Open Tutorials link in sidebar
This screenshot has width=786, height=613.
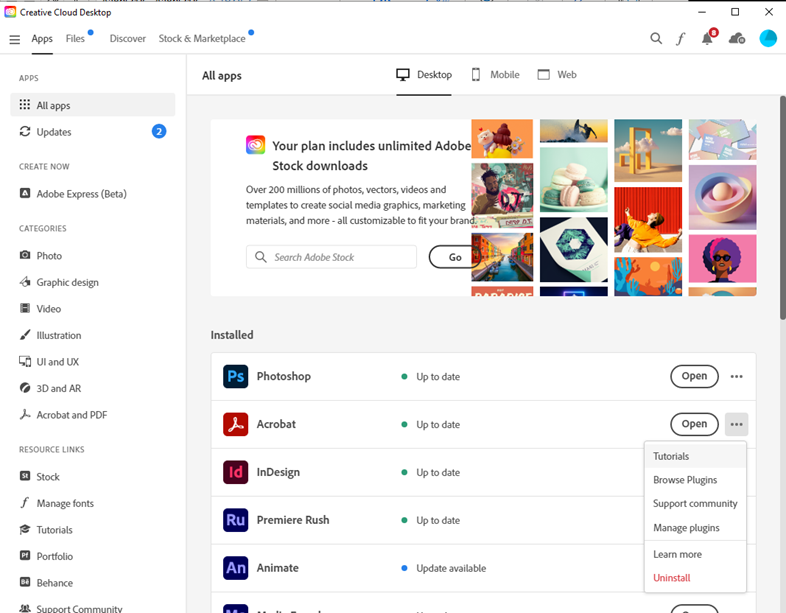[x=46, y=530]
